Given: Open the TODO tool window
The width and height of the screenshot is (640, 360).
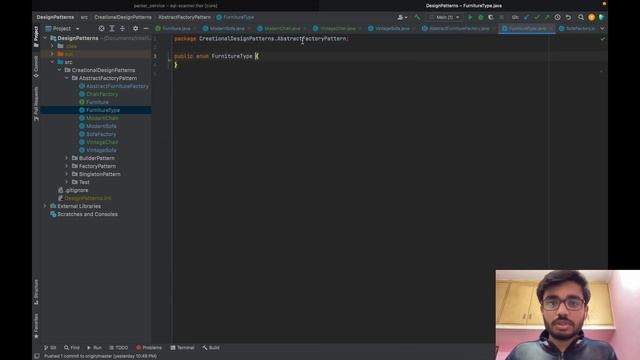Looking at the screenshot, I should coord(119,348).
